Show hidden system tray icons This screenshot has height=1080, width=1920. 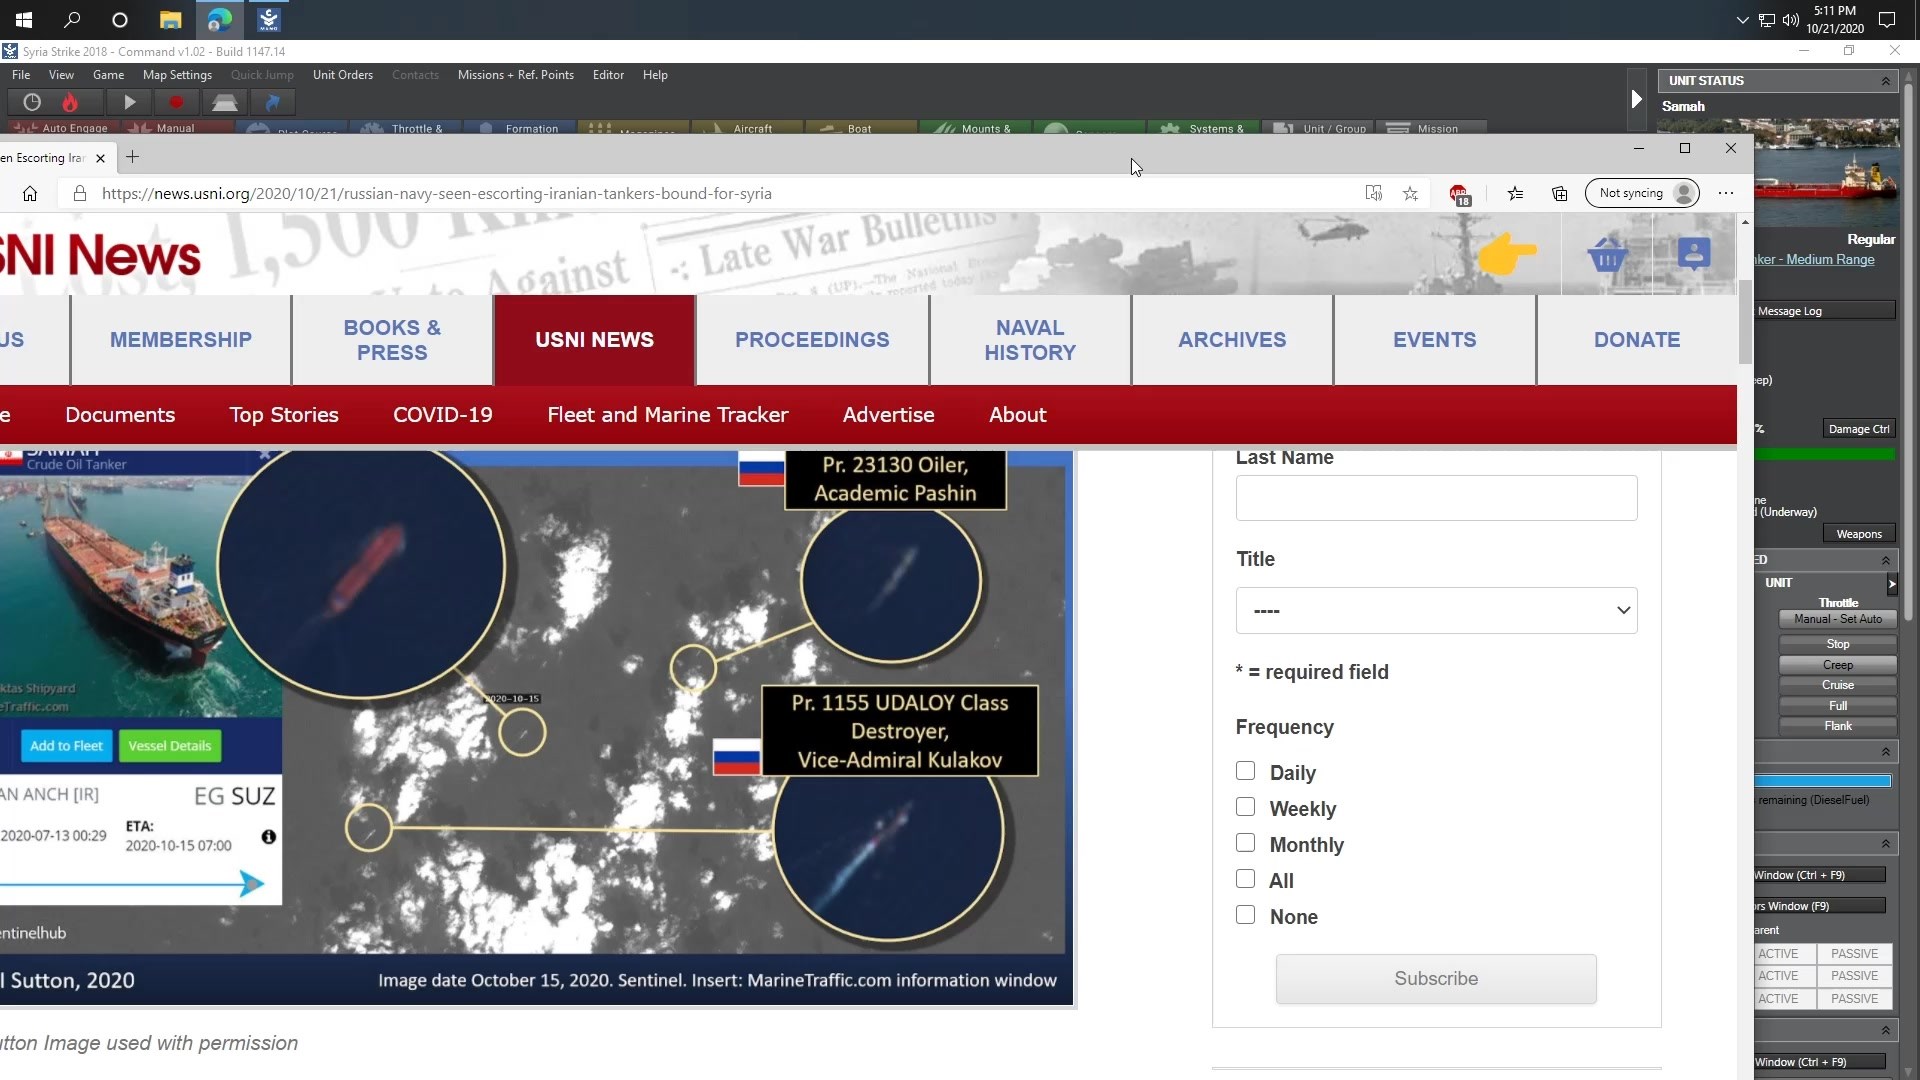pyautogui.click(x=1743, y=20)
